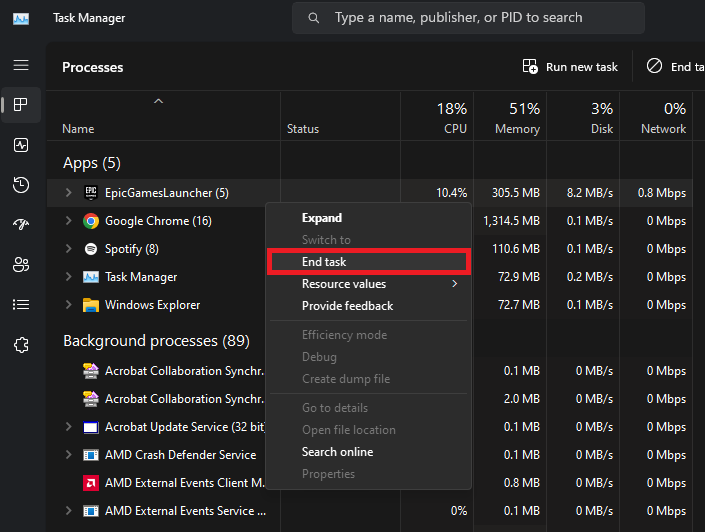This screenshot has width=705, height=532.
Task: Expand the Task Manager process row
Action: coord(68,277)
